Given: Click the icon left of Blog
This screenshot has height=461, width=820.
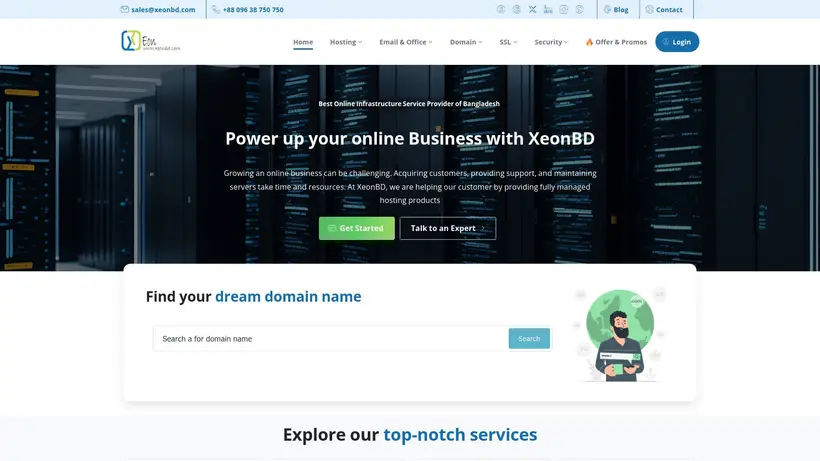Looking at the screenshot, I should point(607,9).
